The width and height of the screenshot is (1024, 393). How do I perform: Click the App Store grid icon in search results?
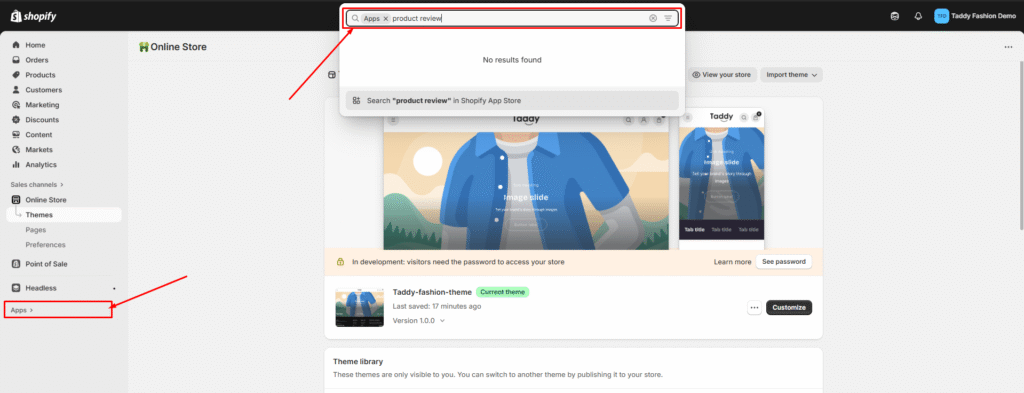(x=357, y=101)
